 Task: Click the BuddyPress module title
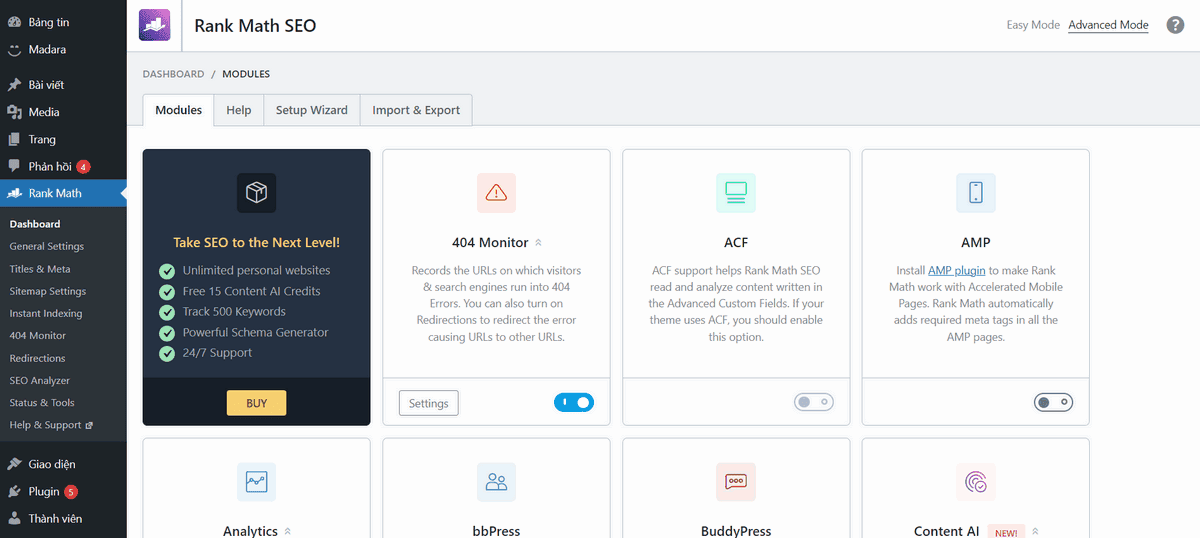point(736,531)
